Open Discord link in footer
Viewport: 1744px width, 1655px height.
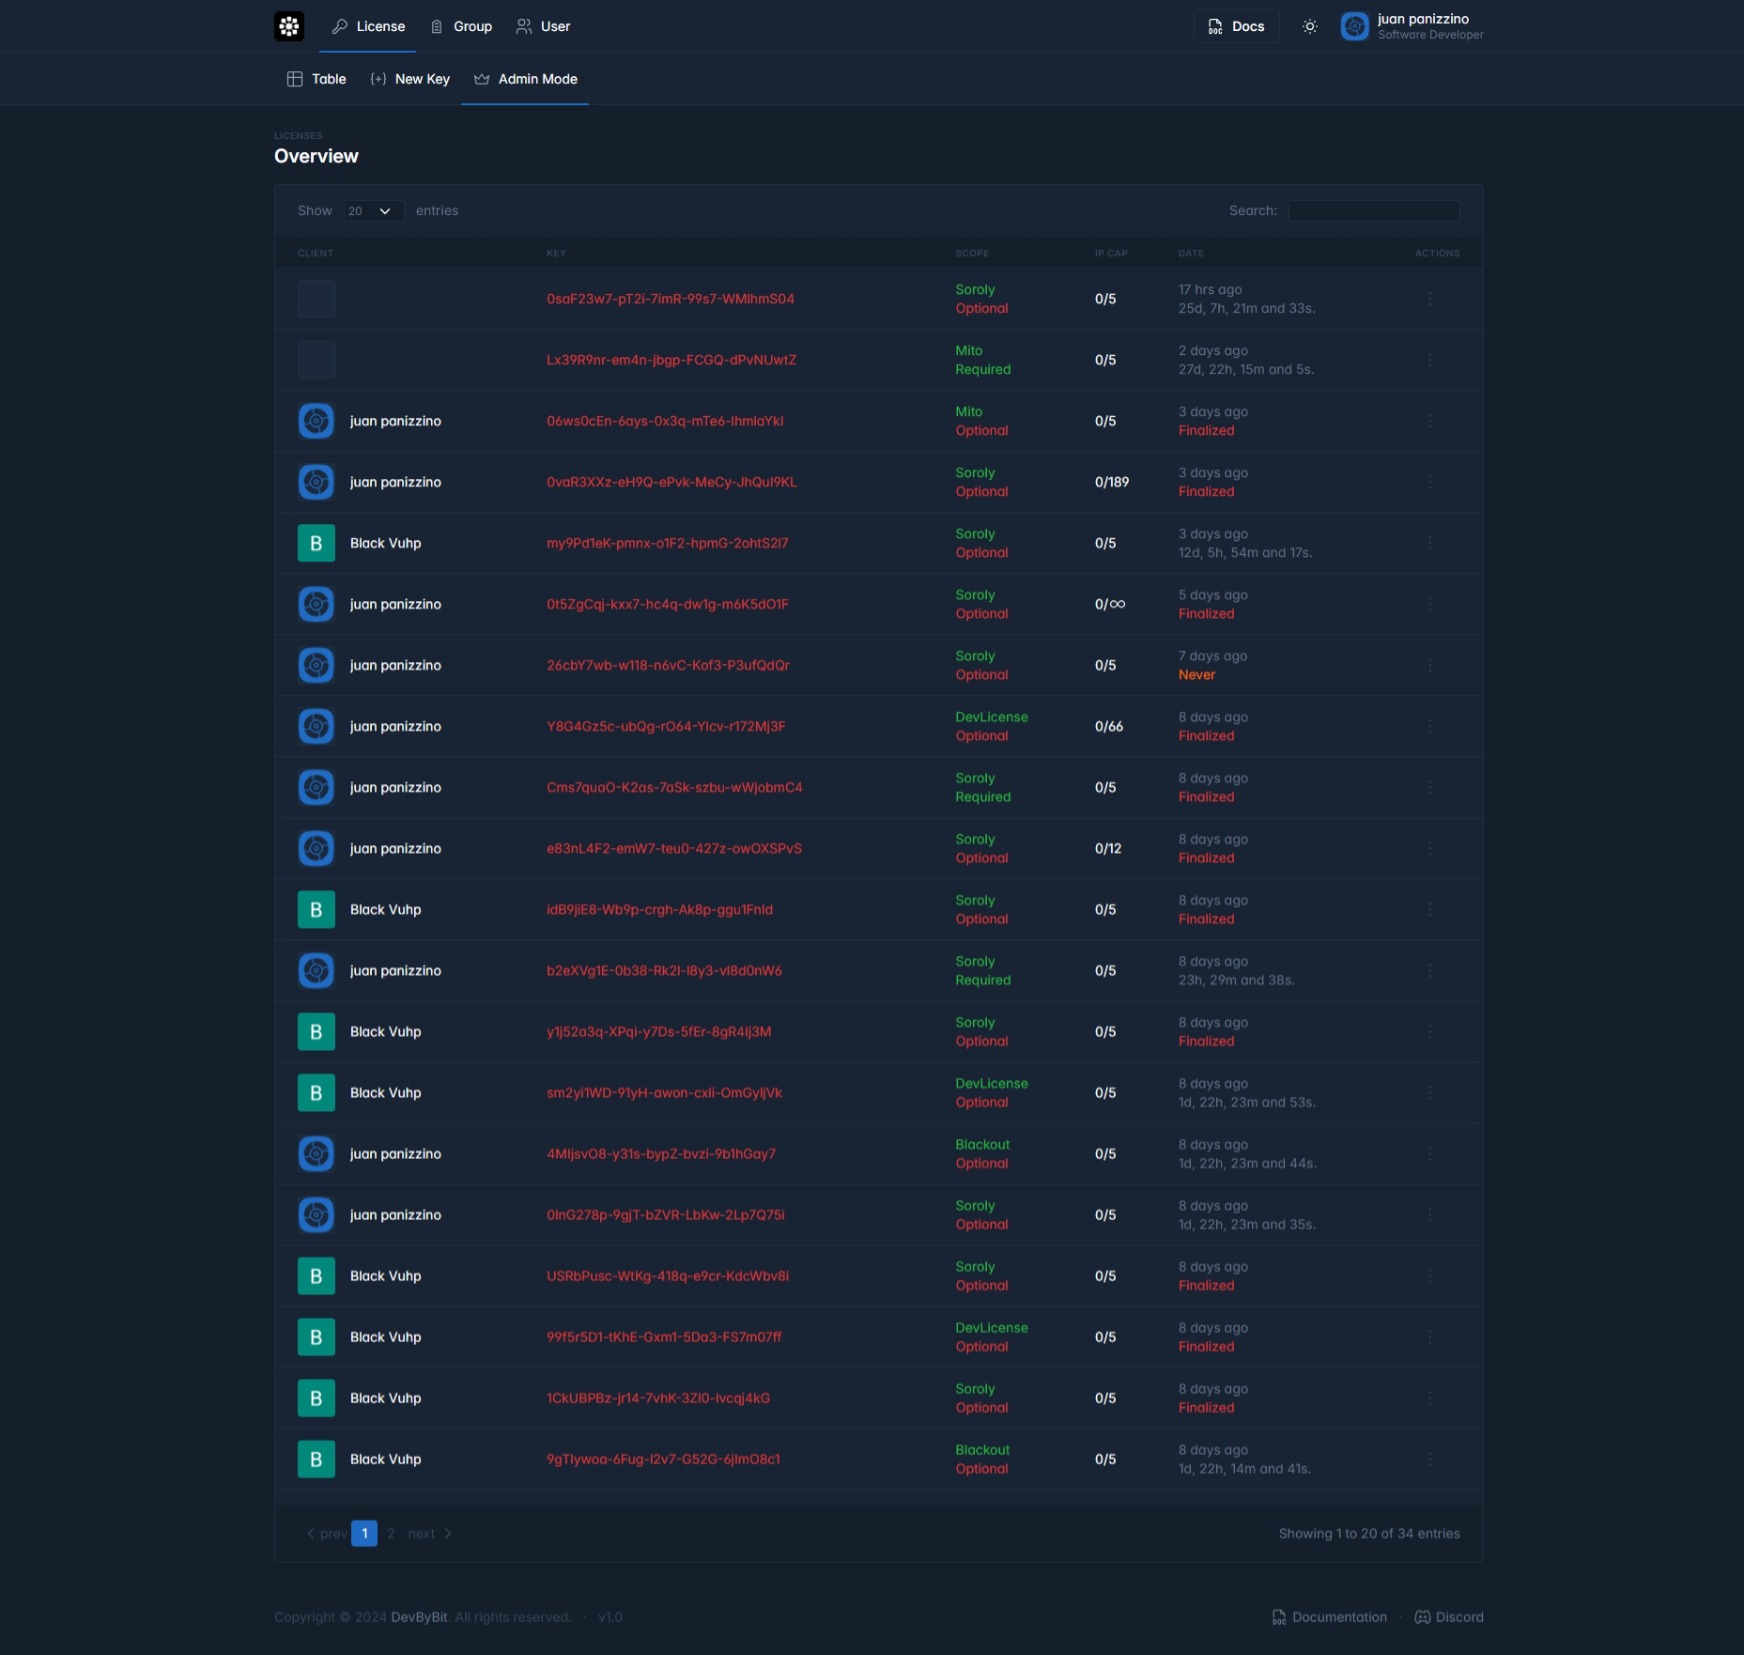(x=1448, y=1617)
